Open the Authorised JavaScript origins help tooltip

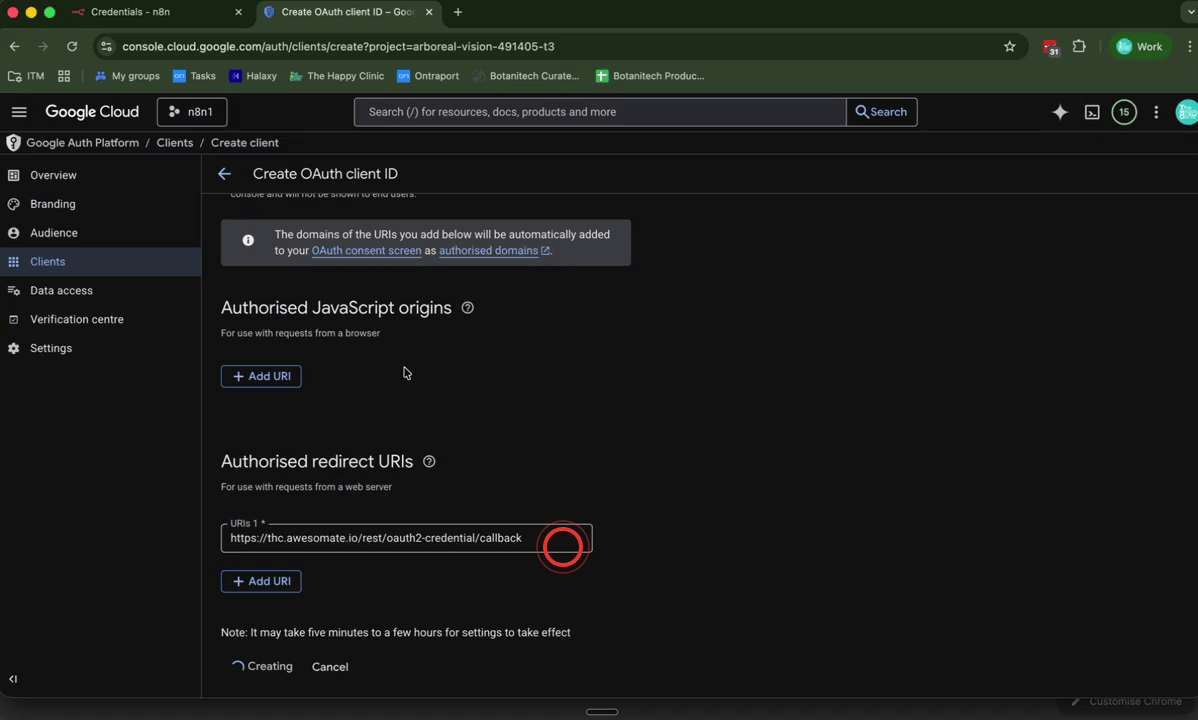click(x=467, y=308)
